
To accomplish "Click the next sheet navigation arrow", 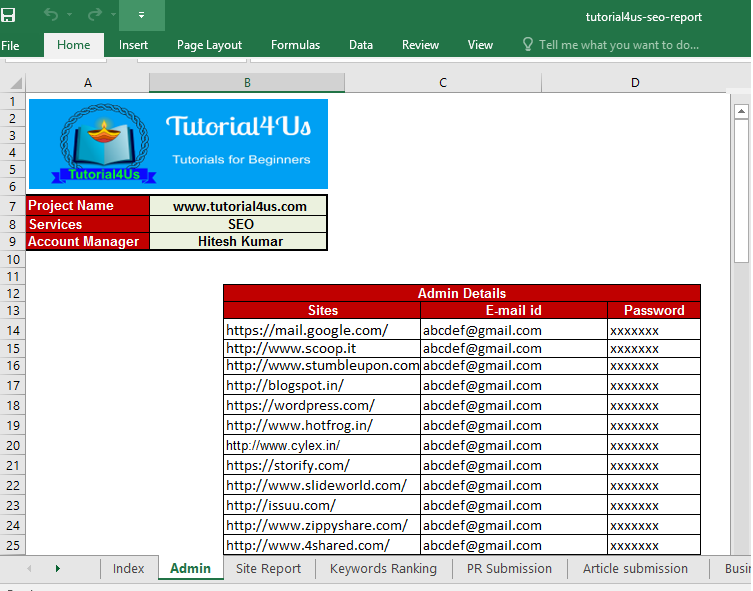I will (58, 568).
